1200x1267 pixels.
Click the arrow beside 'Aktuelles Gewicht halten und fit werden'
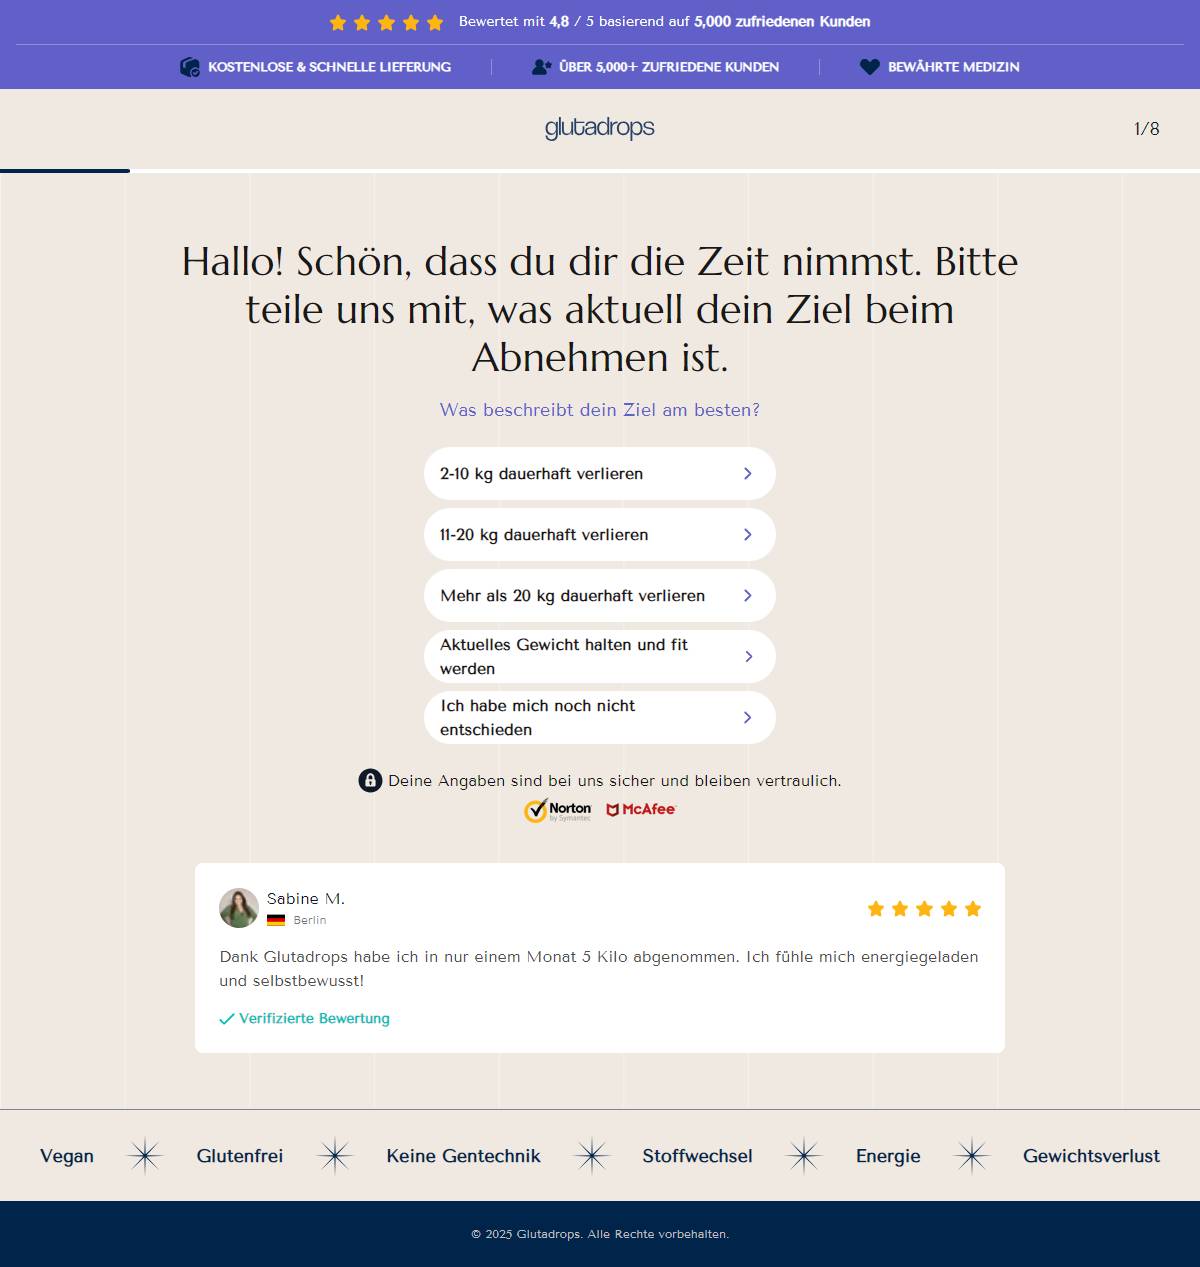(748, 656)
